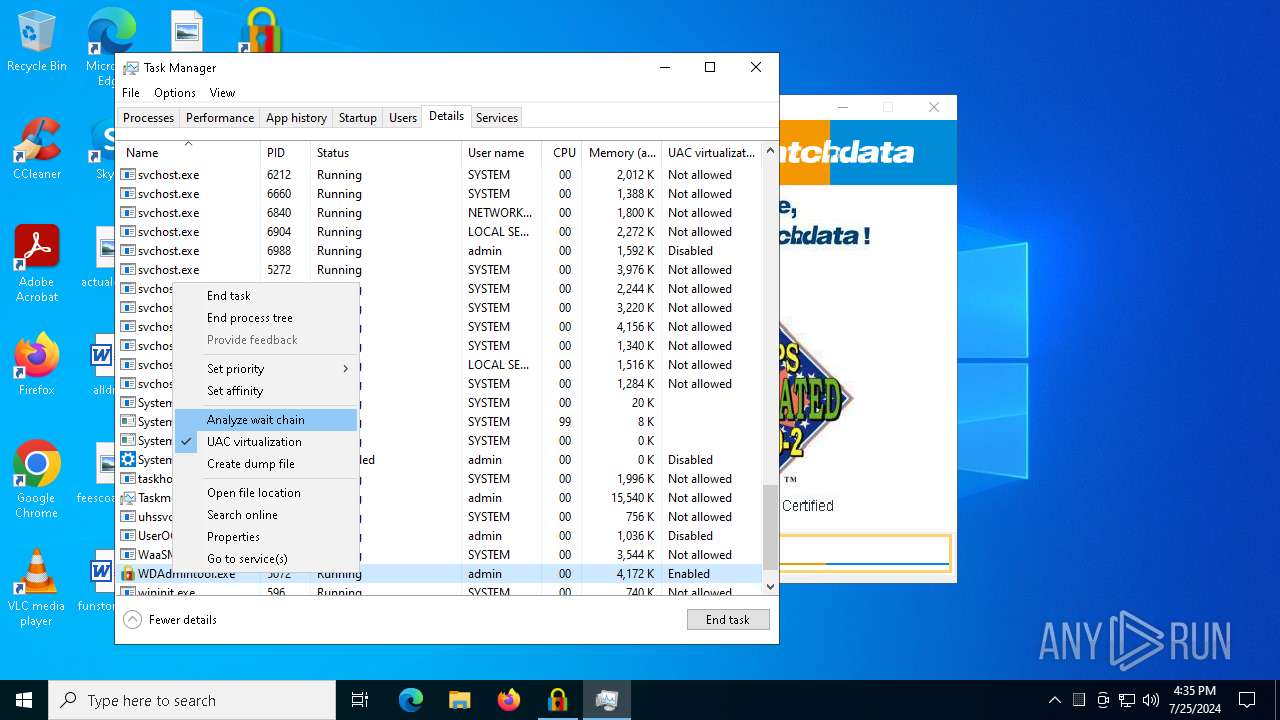Open File Explorer on taskbar
The image size is (1280, 720).
pos(459,700)
